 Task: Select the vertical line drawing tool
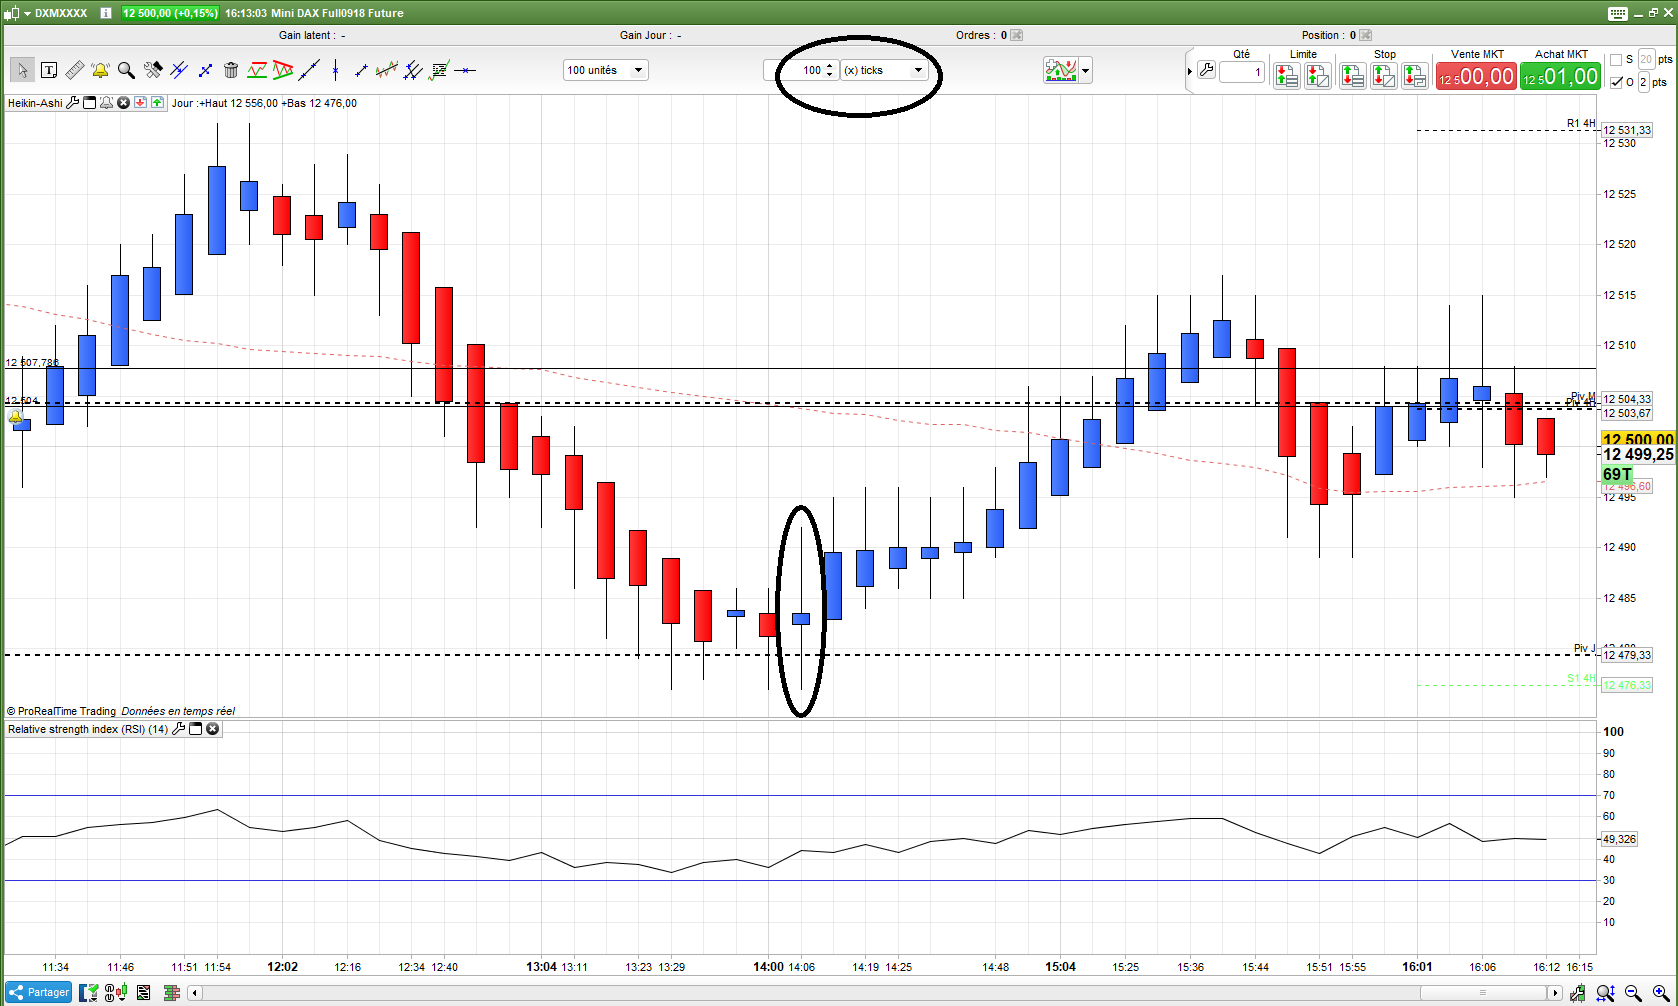tap(335, 70)
